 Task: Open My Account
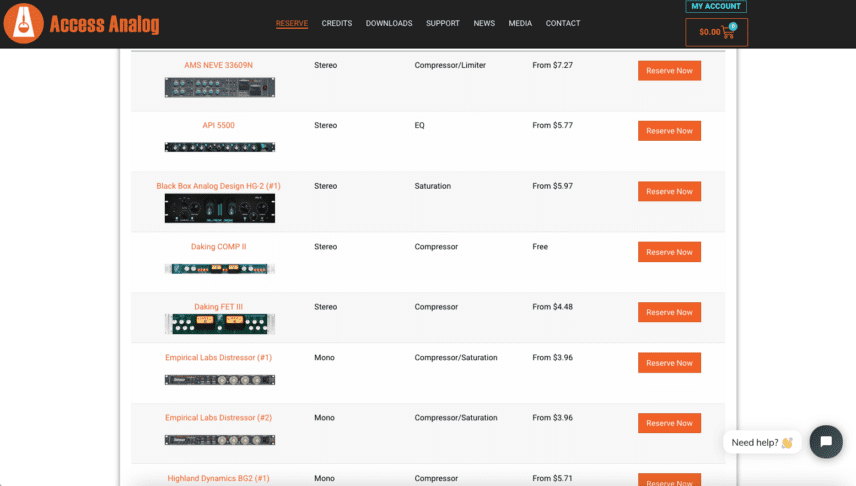tap(716, 7)
